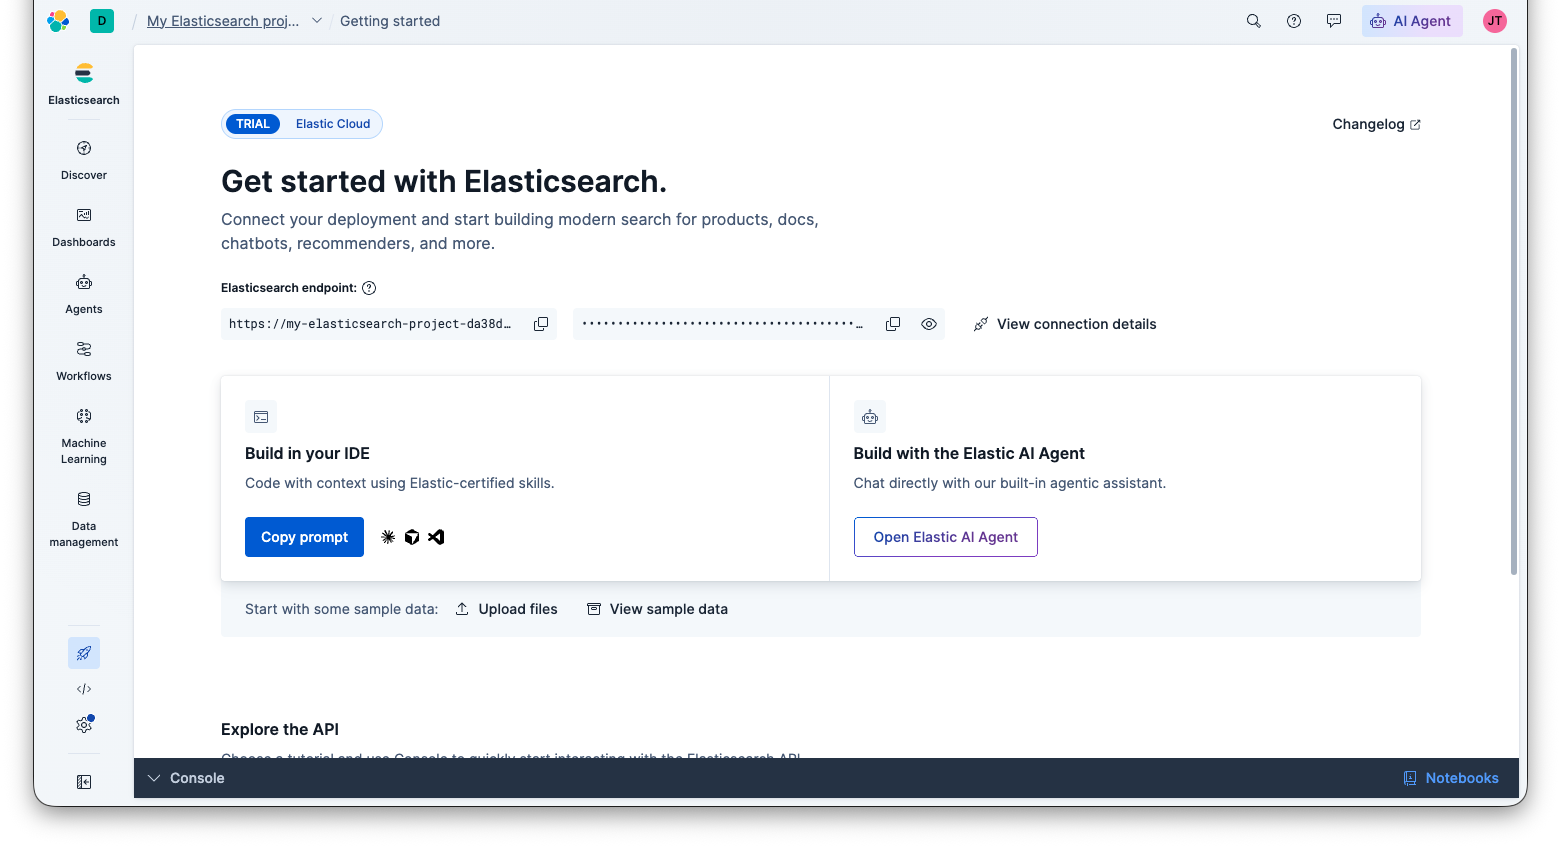1560x848 pixels.
Task: Open the feedback chat icon
Action: [1334, 21]
